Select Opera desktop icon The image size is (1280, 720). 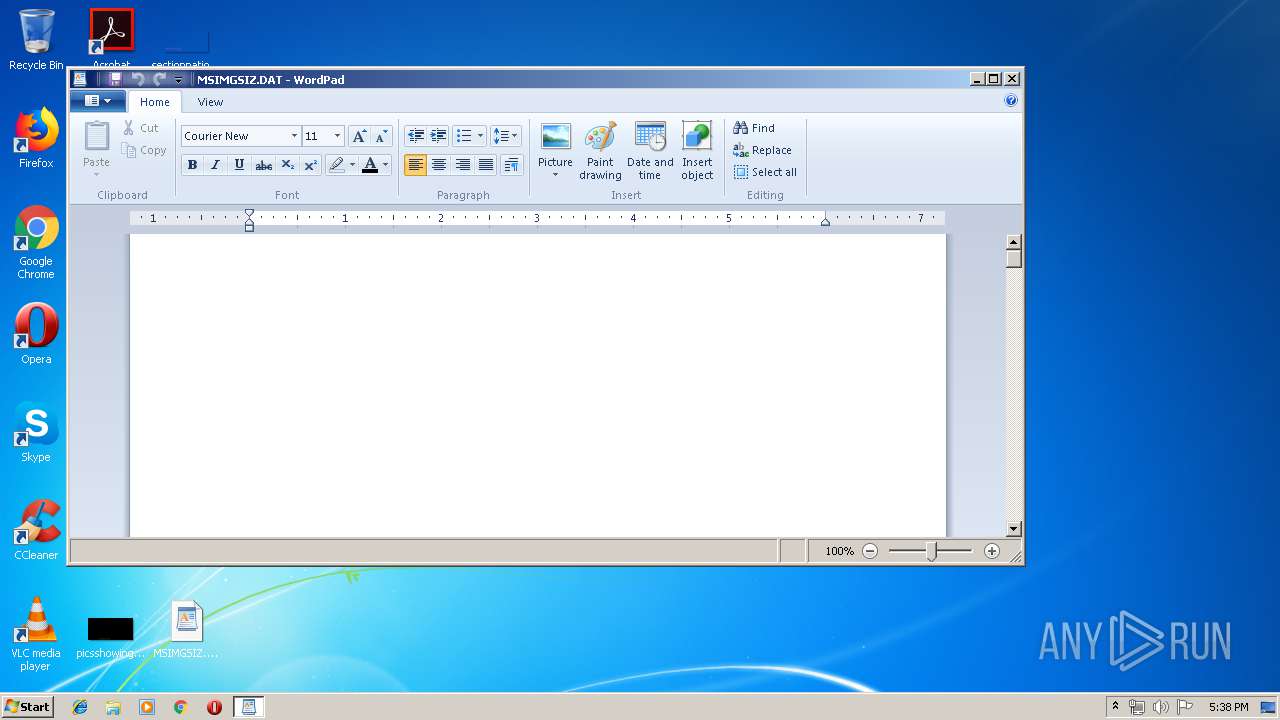[x=36, y=334]
